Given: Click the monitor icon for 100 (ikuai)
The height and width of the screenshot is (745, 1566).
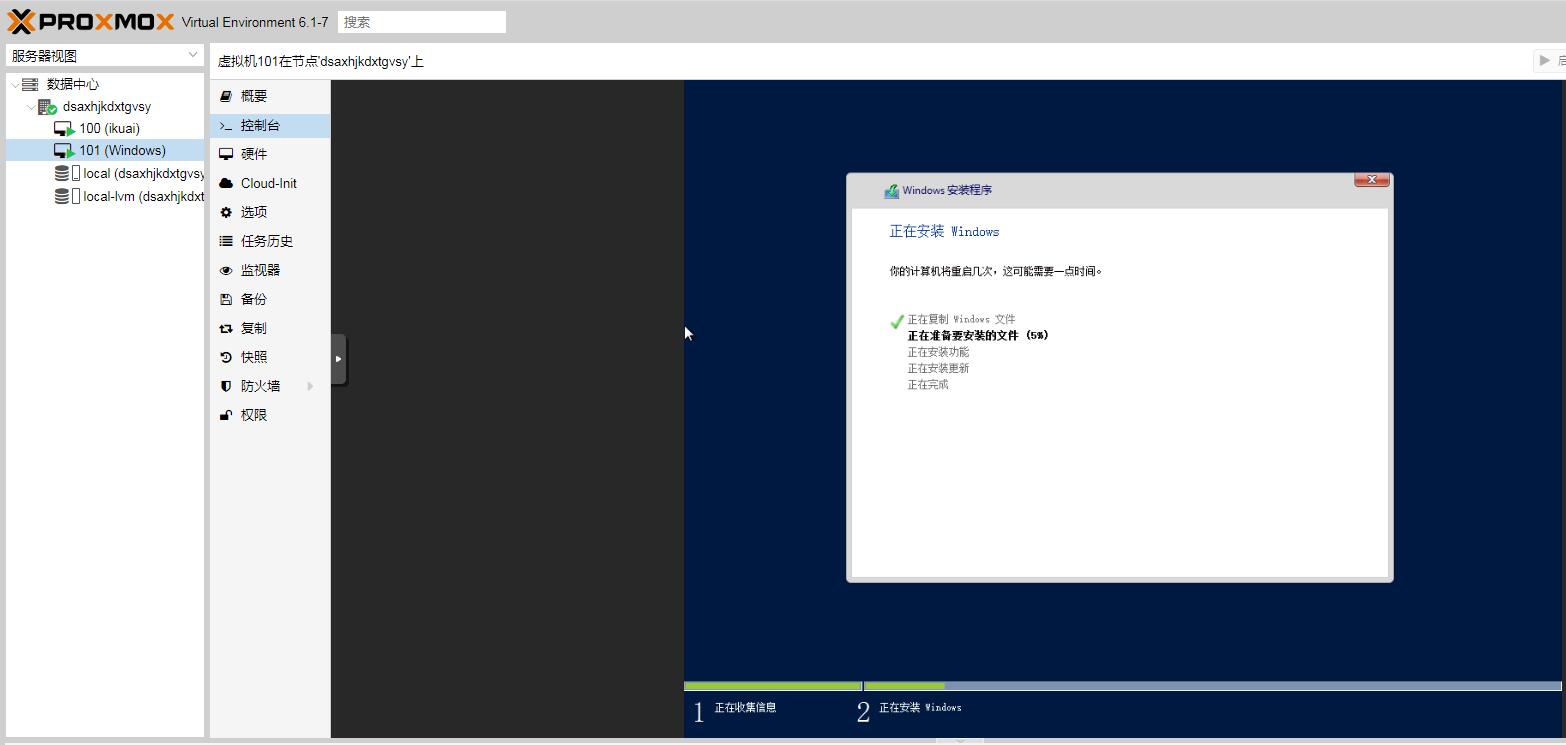Looking at the screenshot, I should (64, 129).
